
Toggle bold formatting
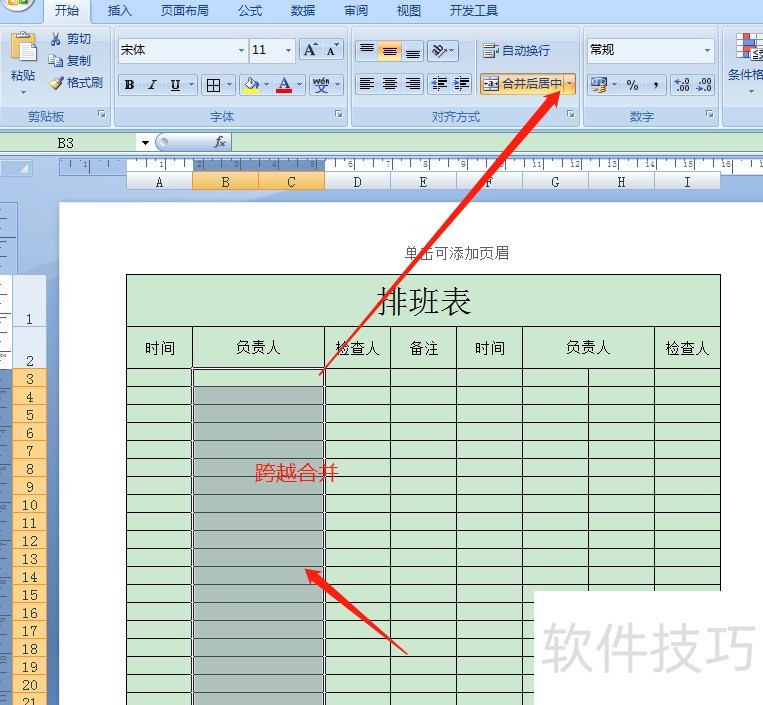coord(129,85)
